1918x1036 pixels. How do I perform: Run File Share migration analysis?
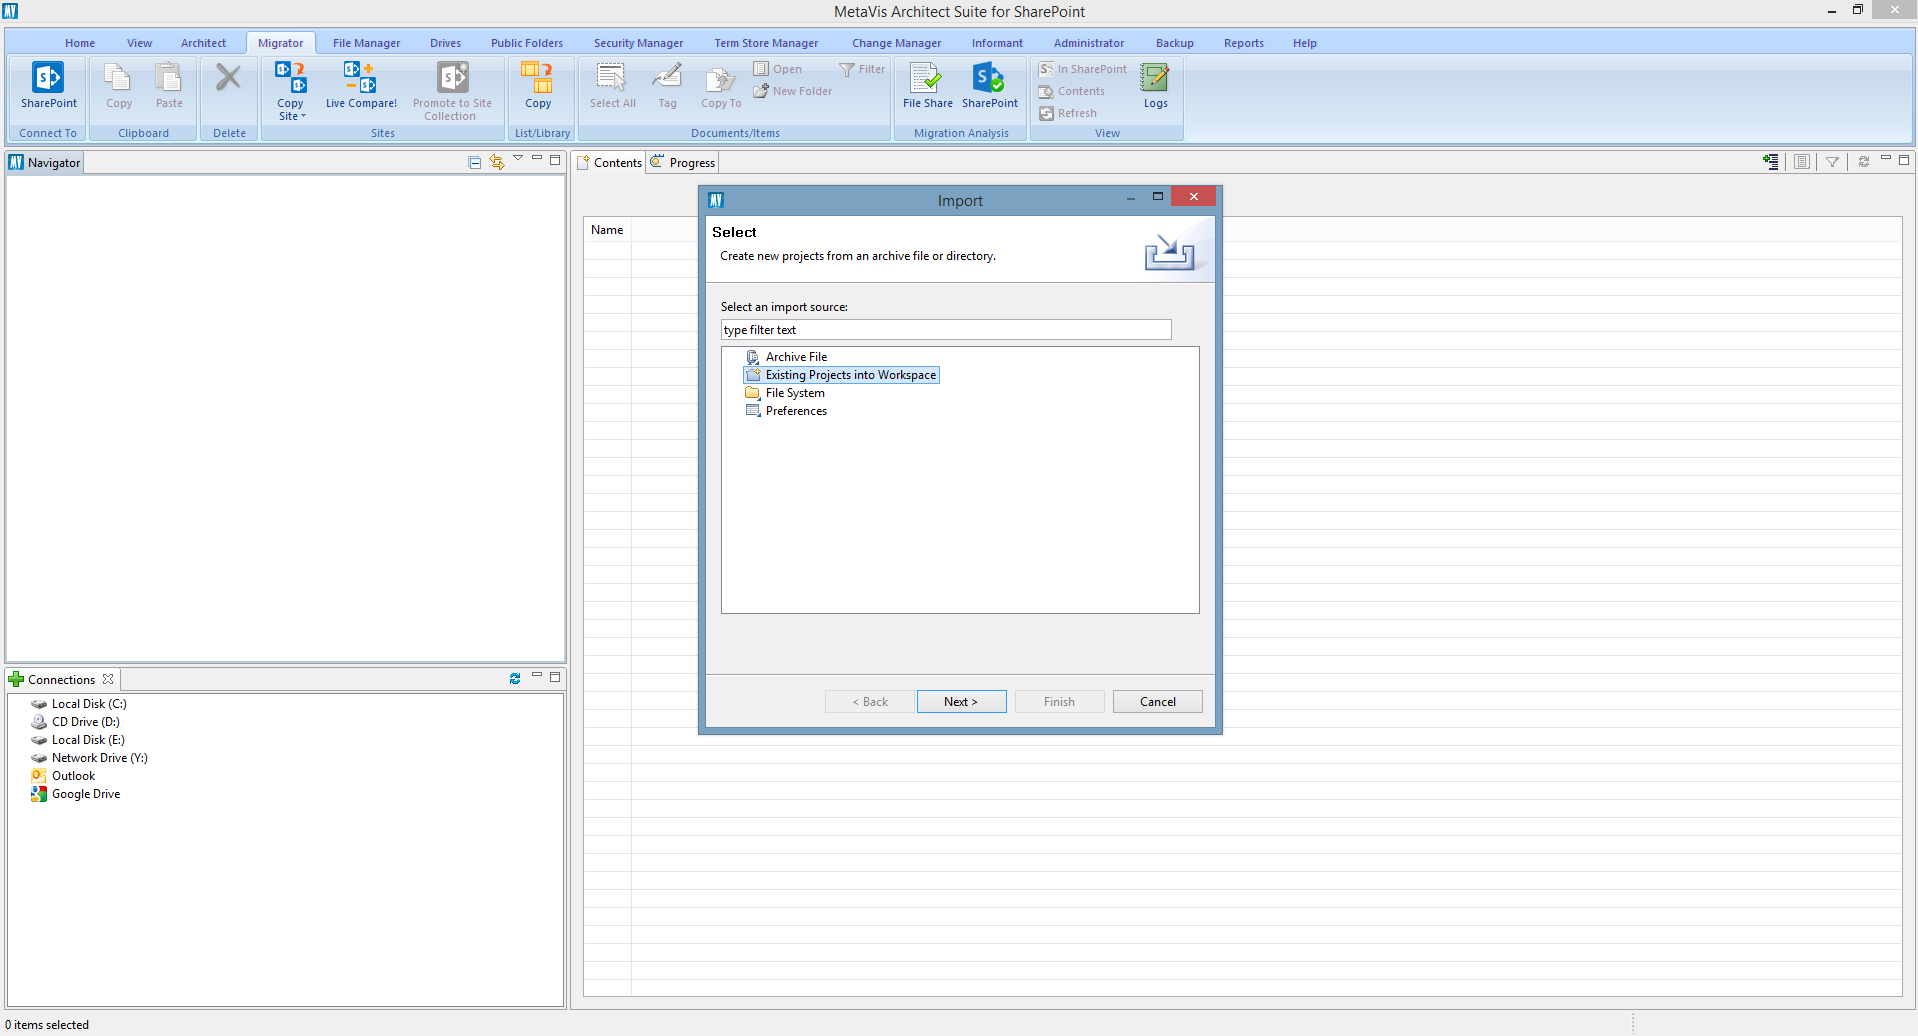927,86
